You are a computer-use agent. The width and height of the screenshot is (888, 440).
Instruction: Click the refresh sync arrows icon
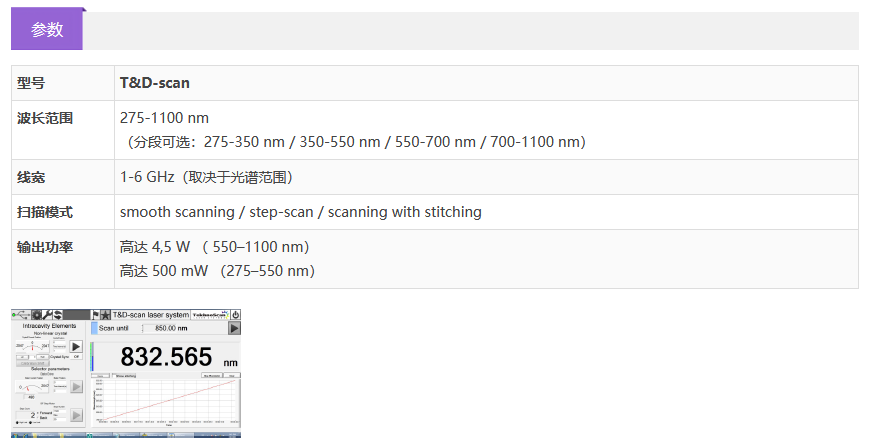(x=58, y=314)
